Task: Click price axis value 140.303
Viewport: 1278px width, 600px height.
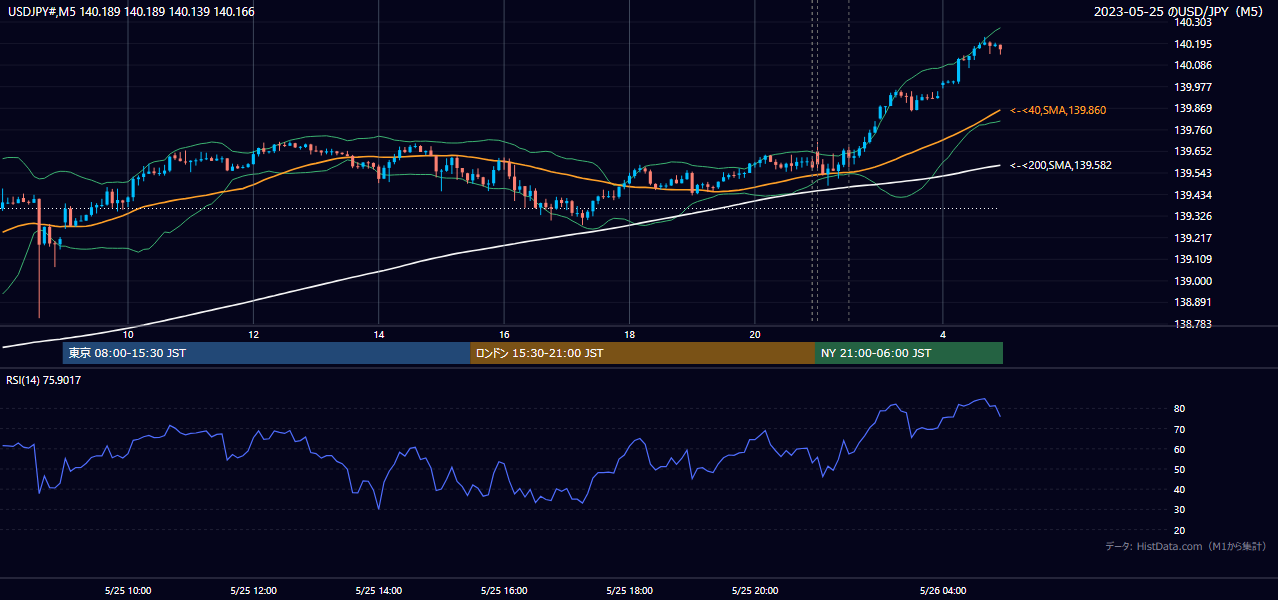Action: click(1192, 23)
